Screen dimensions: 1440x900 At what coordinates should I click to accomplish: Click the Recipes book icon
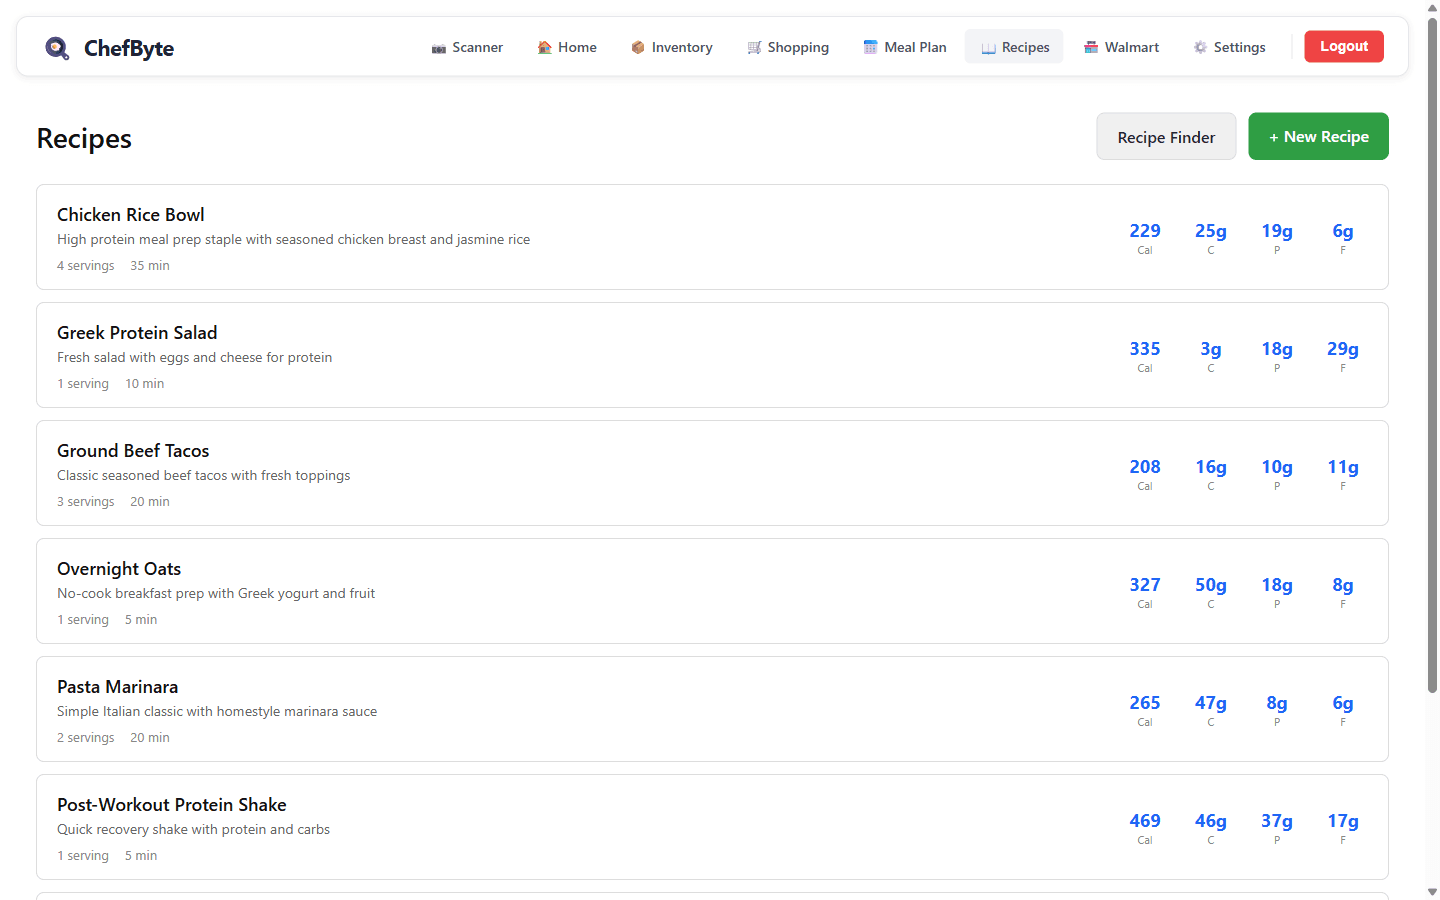click(988, 48)
